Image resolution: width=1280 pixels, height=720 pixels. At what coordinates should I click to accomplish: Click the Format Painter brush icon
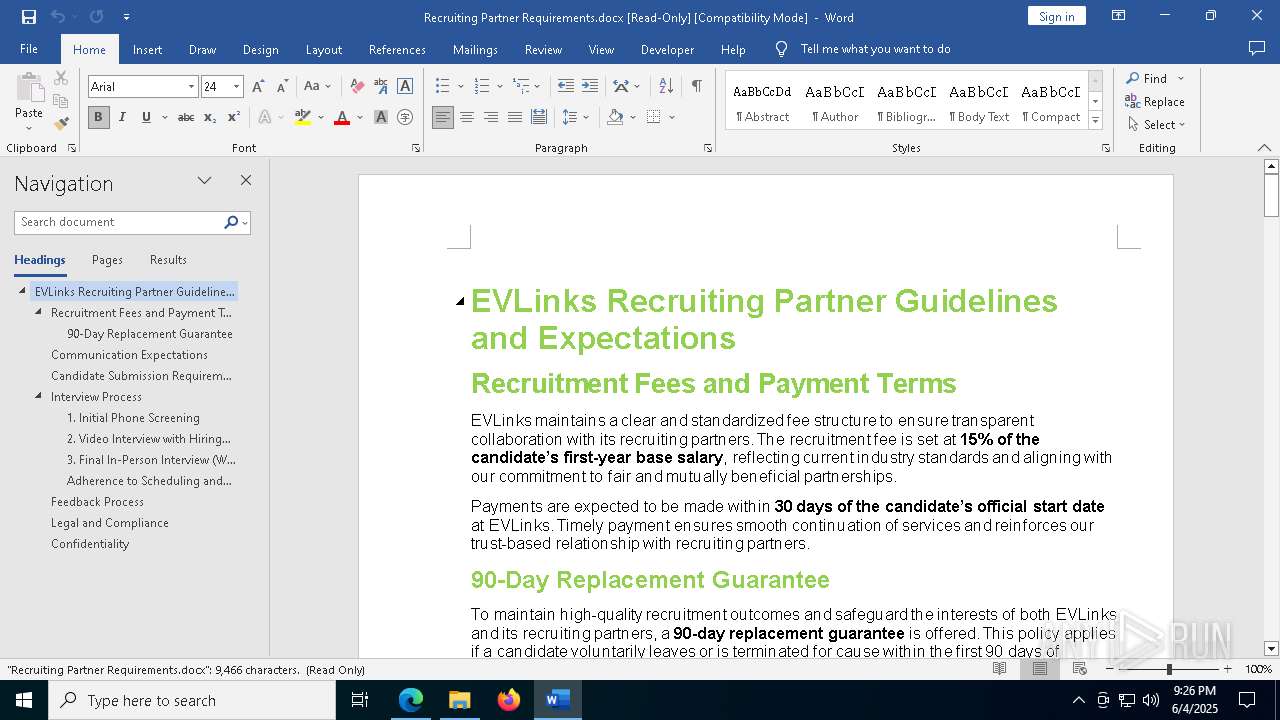[61, 124]
